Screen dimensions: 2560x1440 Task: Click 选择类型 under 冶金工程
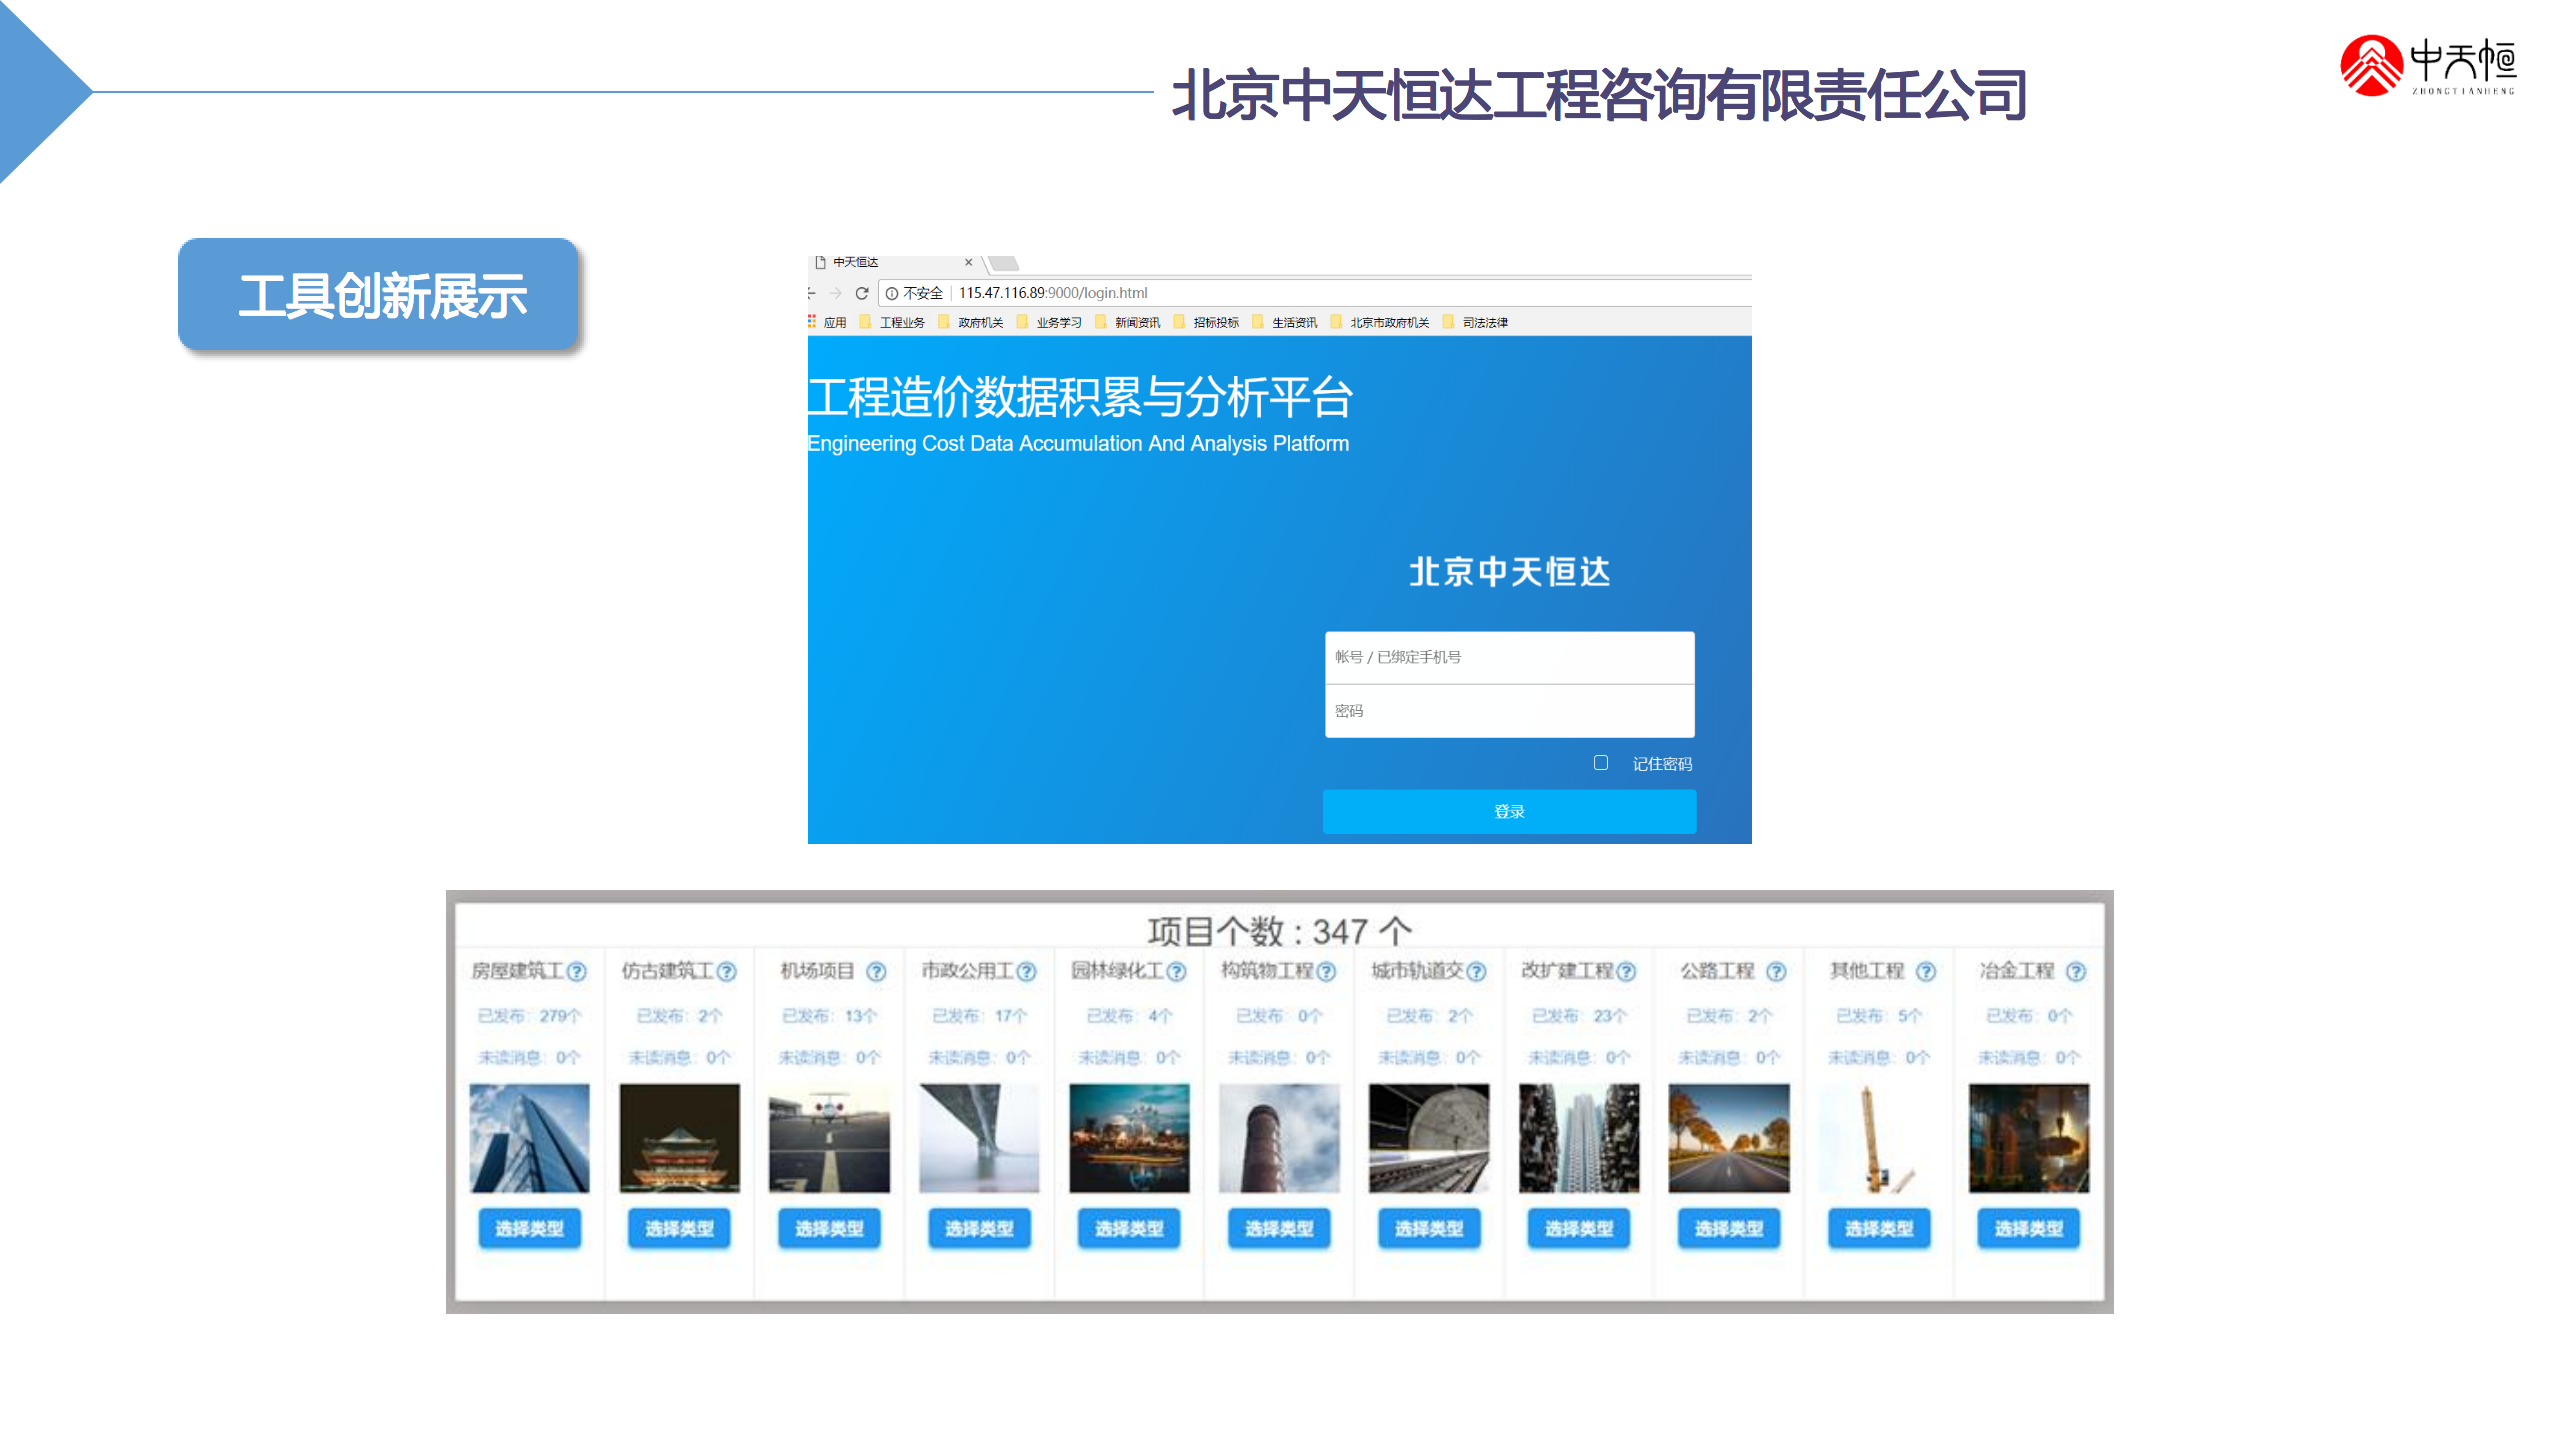tap(2029, 1228)
